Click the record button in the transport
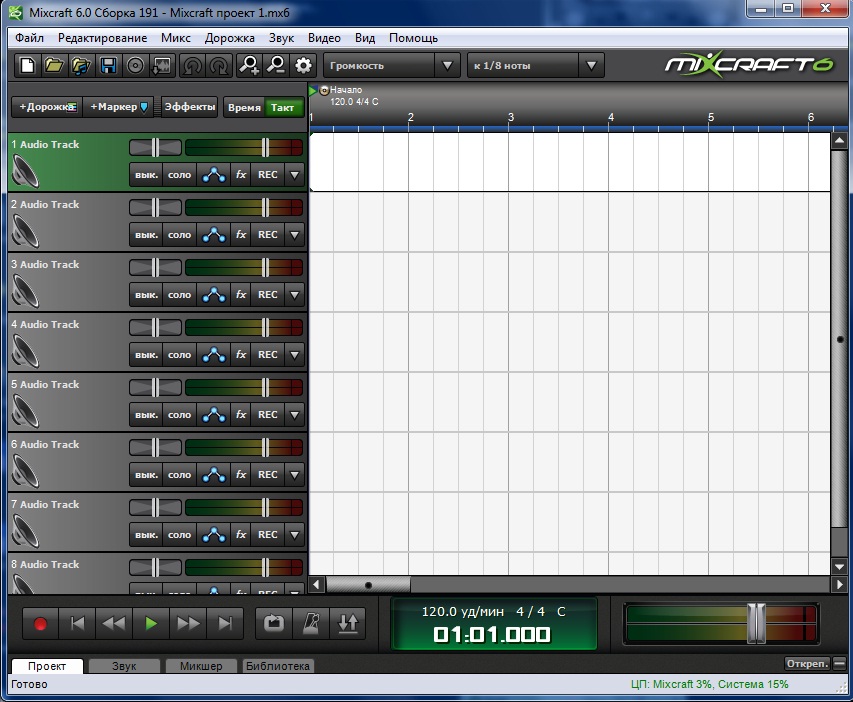This screenshot has height=702, width=853. [x=40, y=624]
